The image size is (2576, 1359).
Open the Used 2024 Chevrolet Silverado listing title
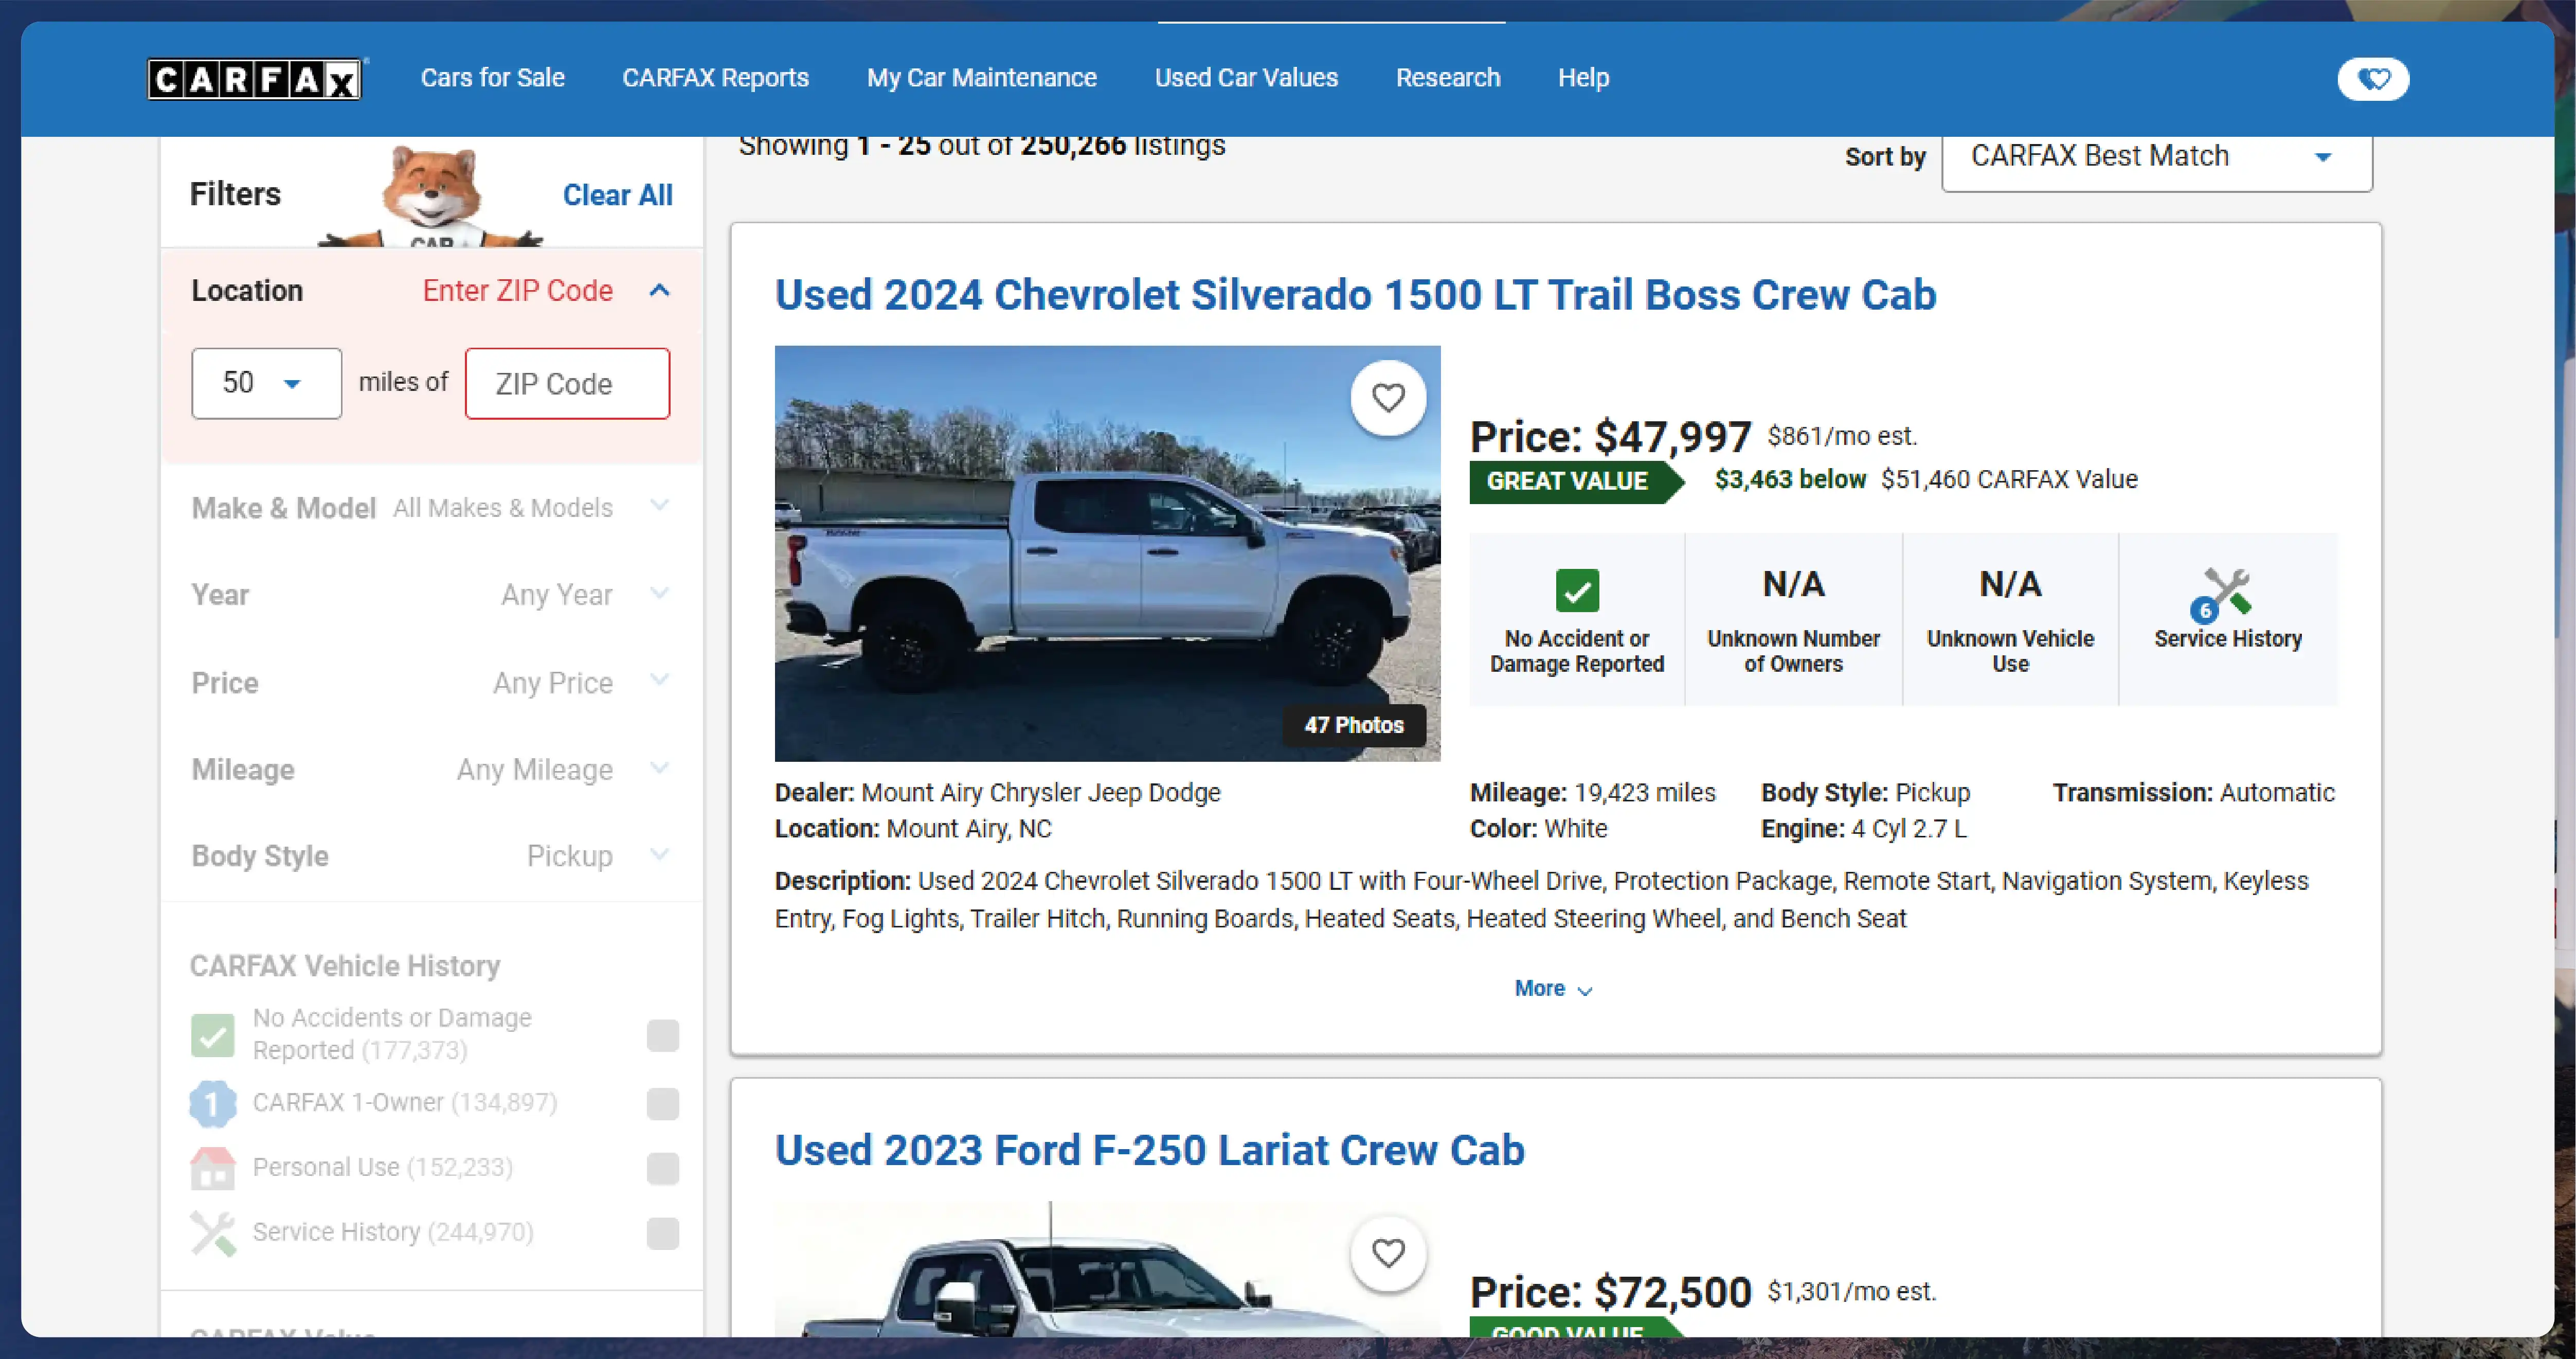(1355, 295)
